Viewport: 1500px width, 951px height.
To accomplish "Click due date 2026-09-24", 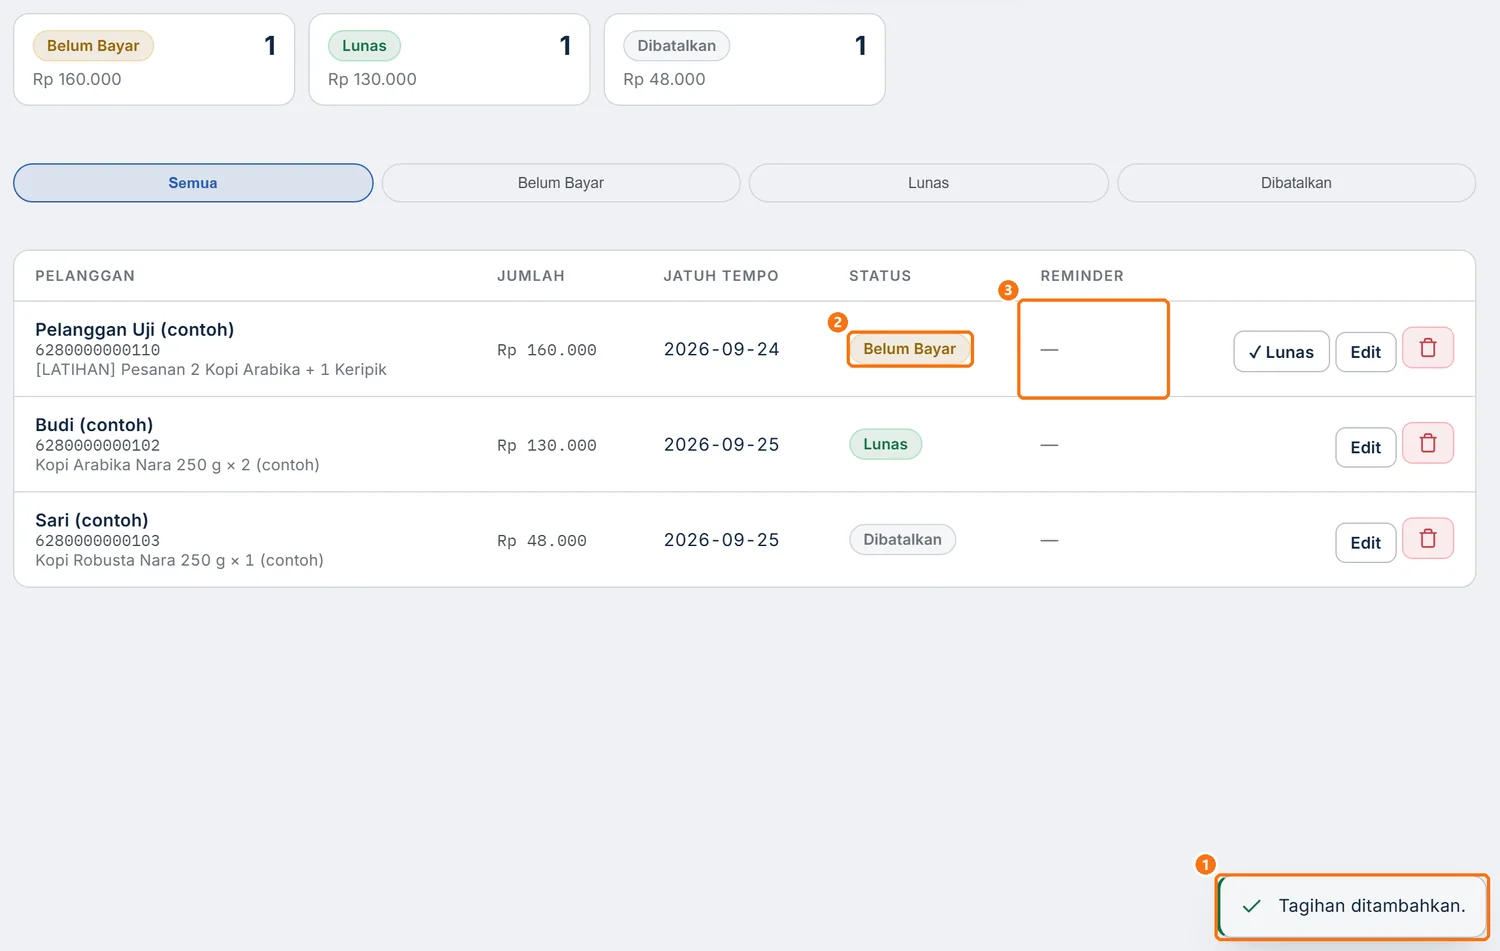I will click(722, 349).
